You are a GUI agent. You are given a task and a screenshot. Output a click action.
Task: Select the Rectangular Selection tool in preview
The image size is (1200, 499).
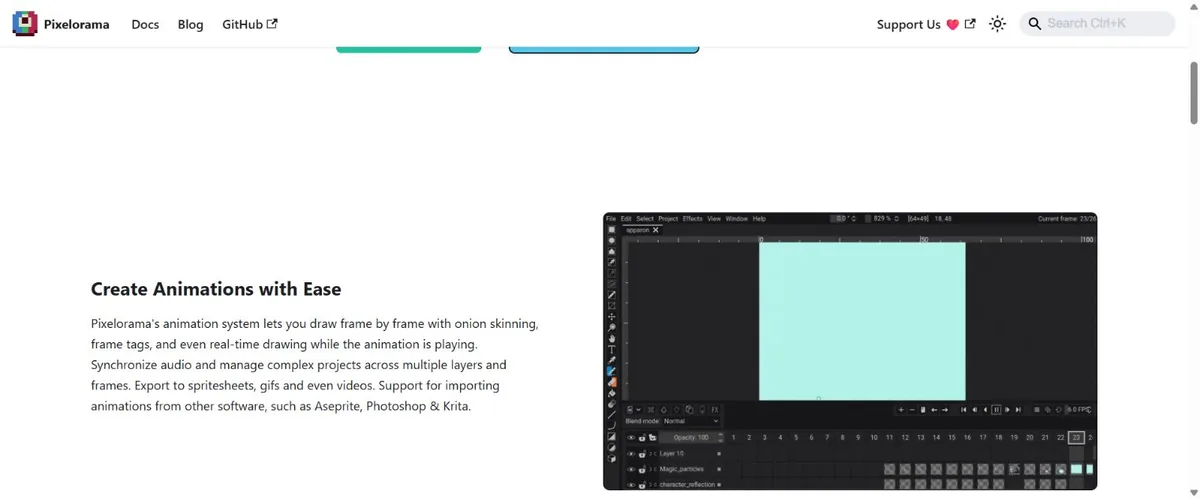[x=612, y=229]
